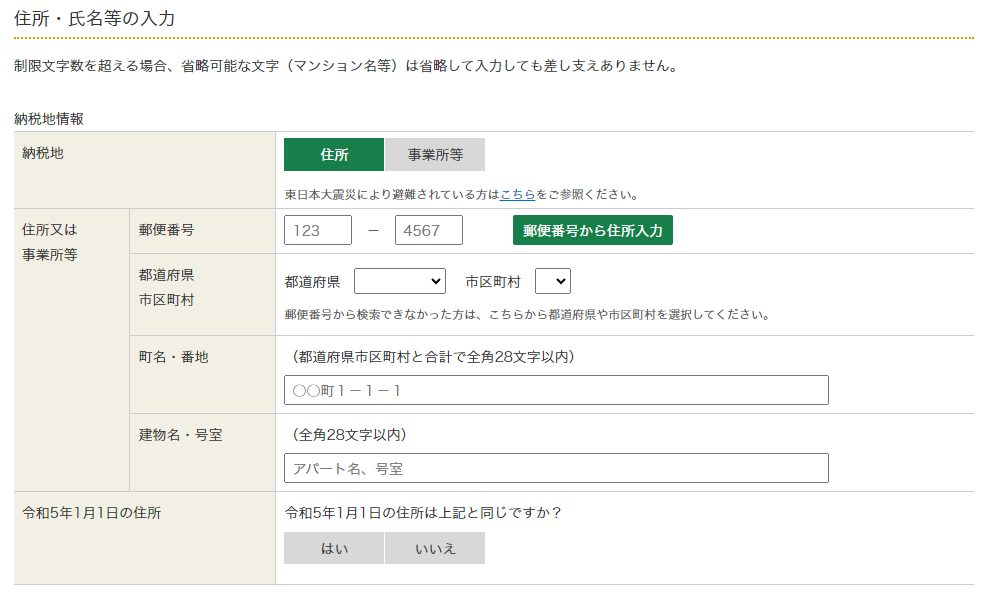Click the 住所・氏名等の入力 page heading
Screen dimensions: 997x601
pos(97,18)
